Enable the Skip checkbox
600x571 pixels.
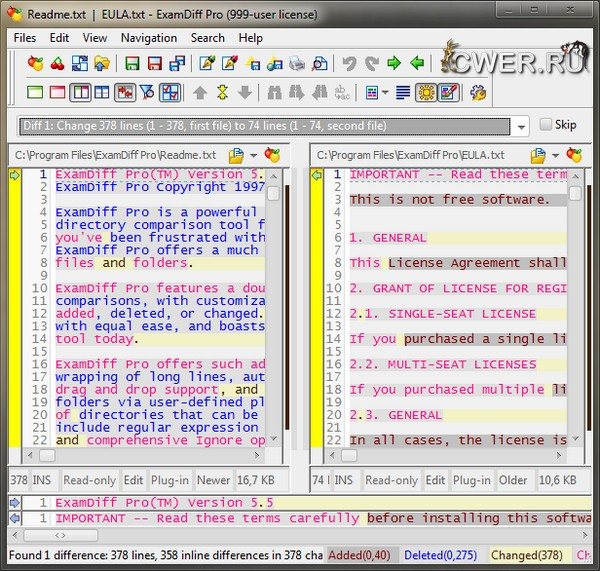click(546, 125)
